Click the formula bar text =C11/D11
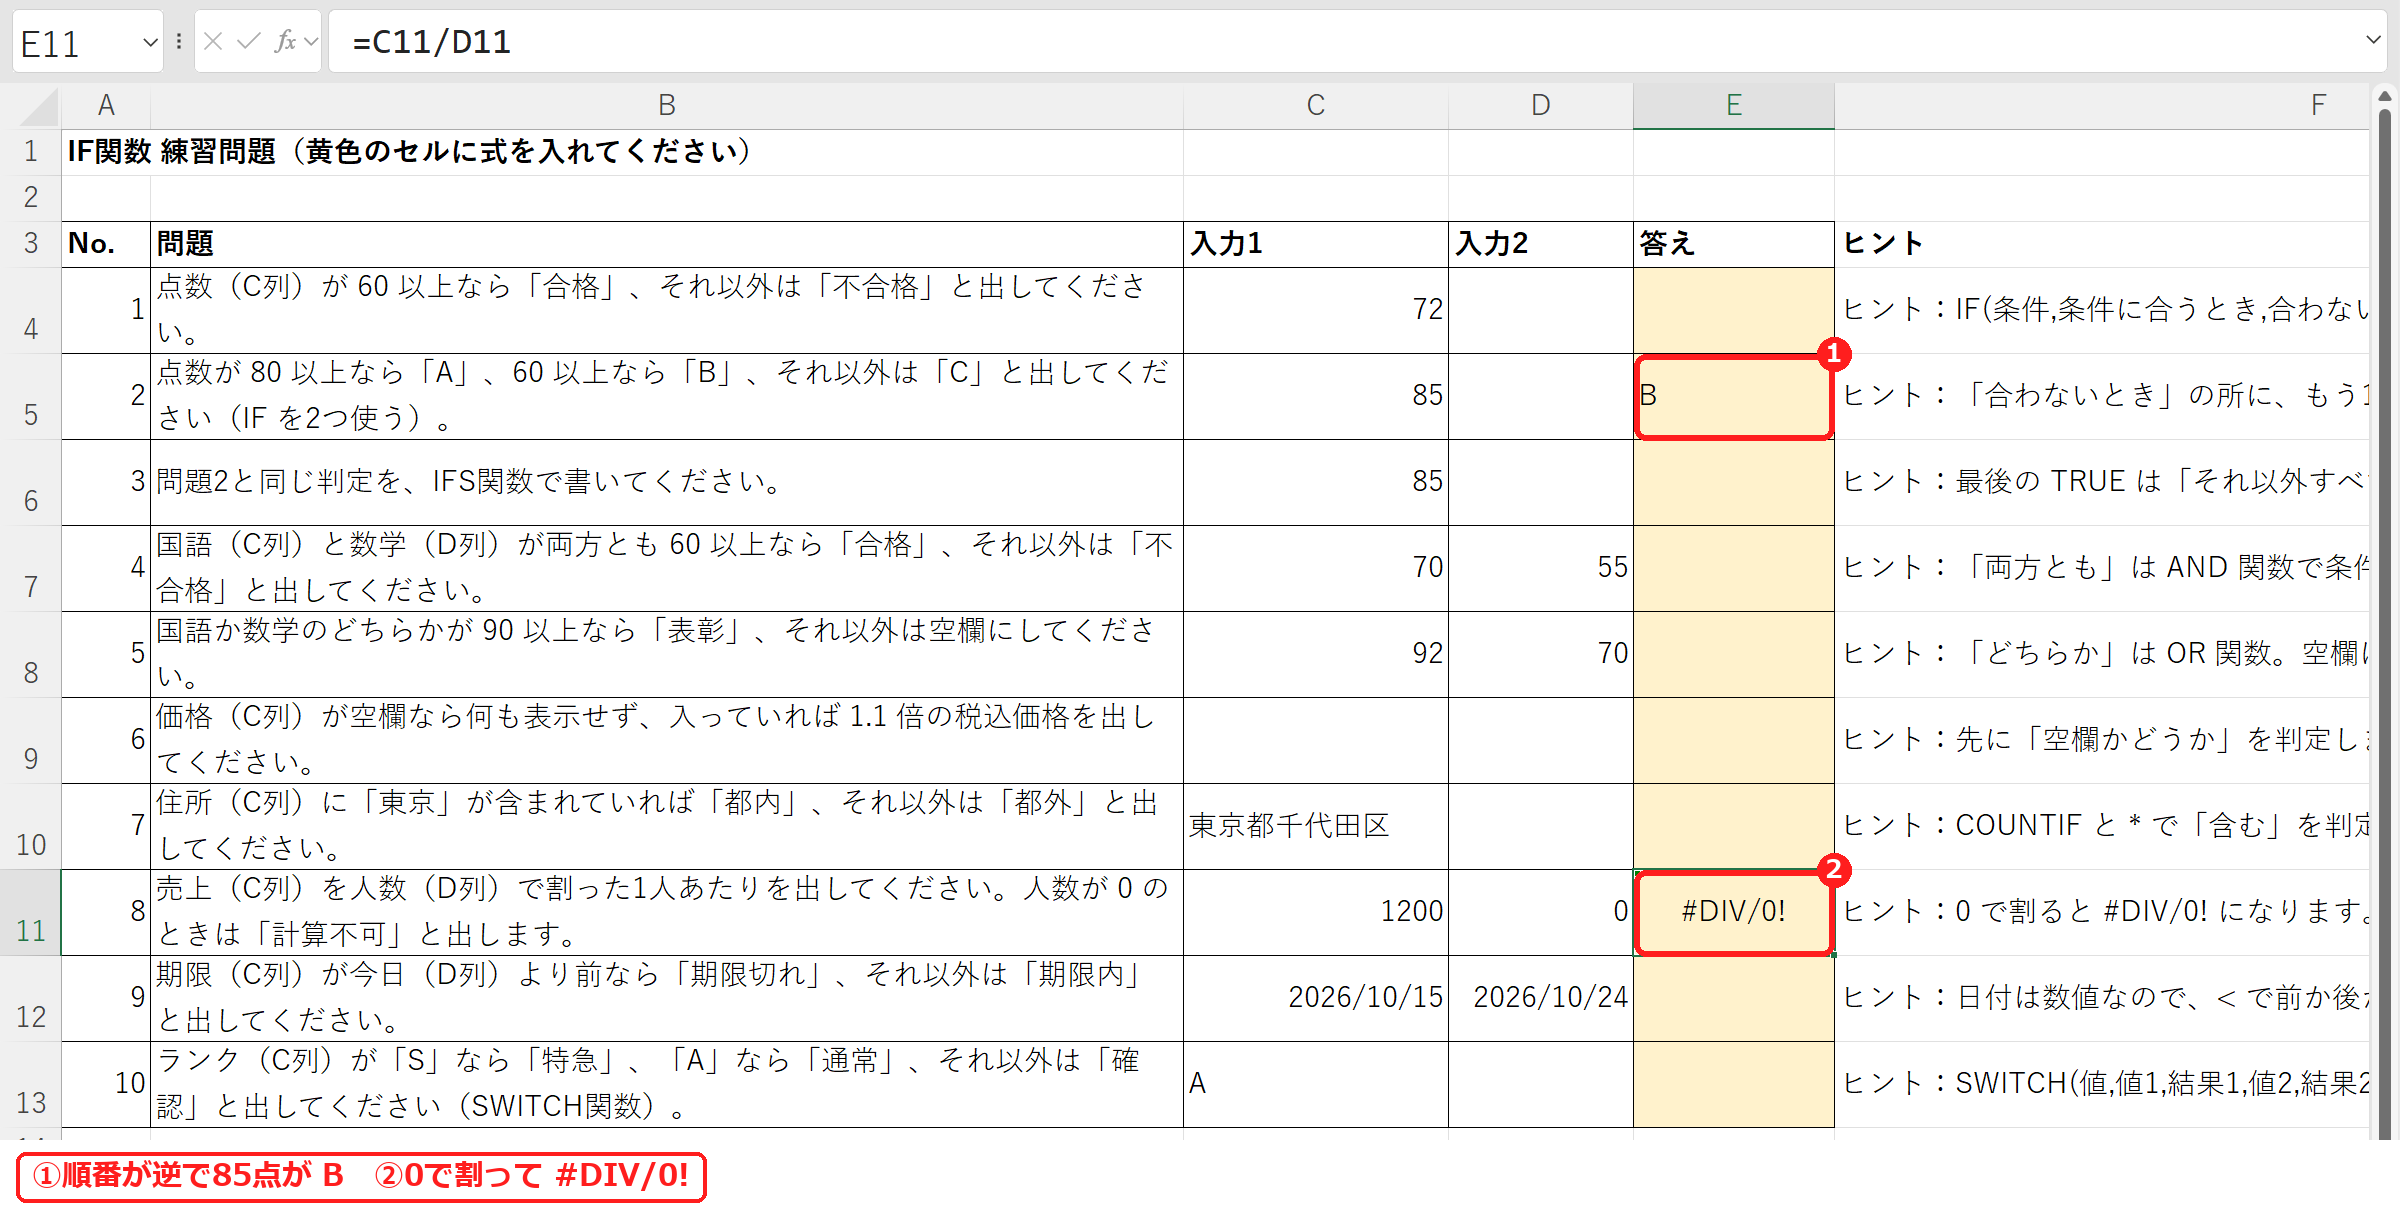Screen dimensions: 2400x1210 pos(432,42)
